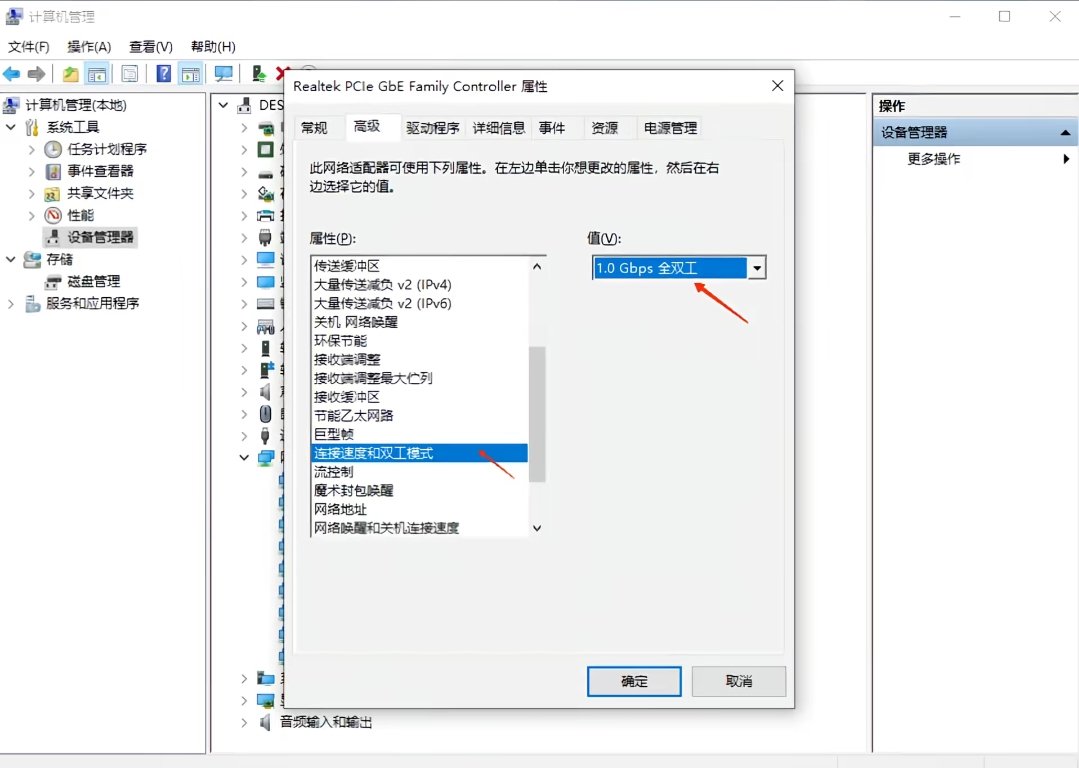This screenshot has height=768, width=1079.
Task: Scan for hardware changes via monitor icon
Action: [224, 74]
